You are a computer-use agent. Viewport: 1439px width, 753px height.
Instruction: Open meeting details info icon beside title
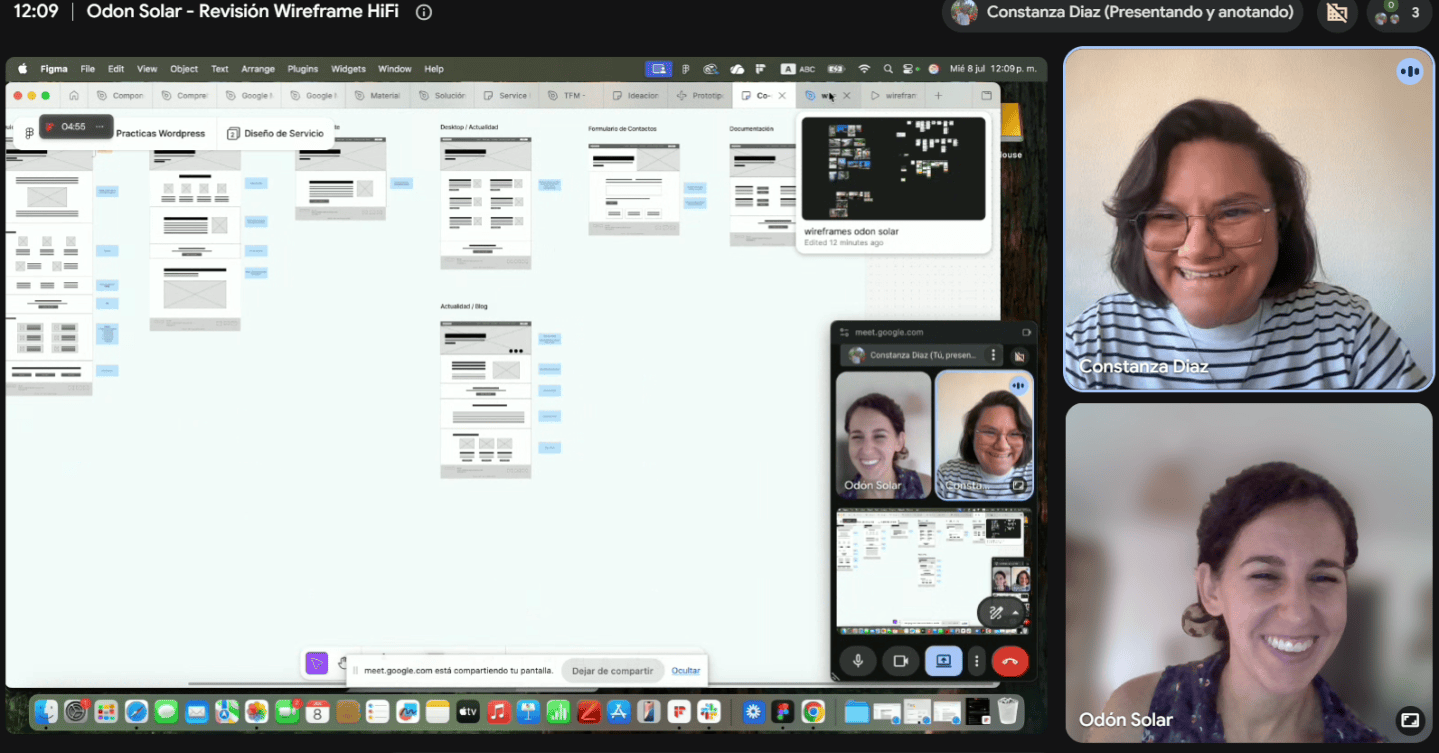tap(424, 12)
